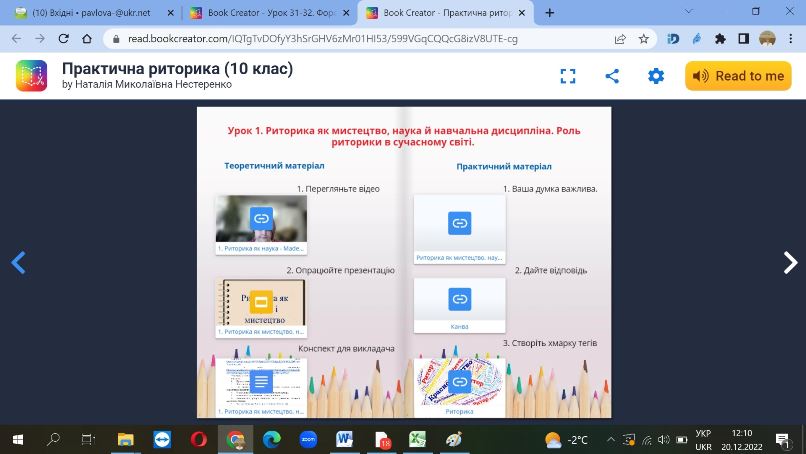Bookmark this page with star icon
Image resolution: width=806 pixels, height=454 pixels.
click(644, 39)
